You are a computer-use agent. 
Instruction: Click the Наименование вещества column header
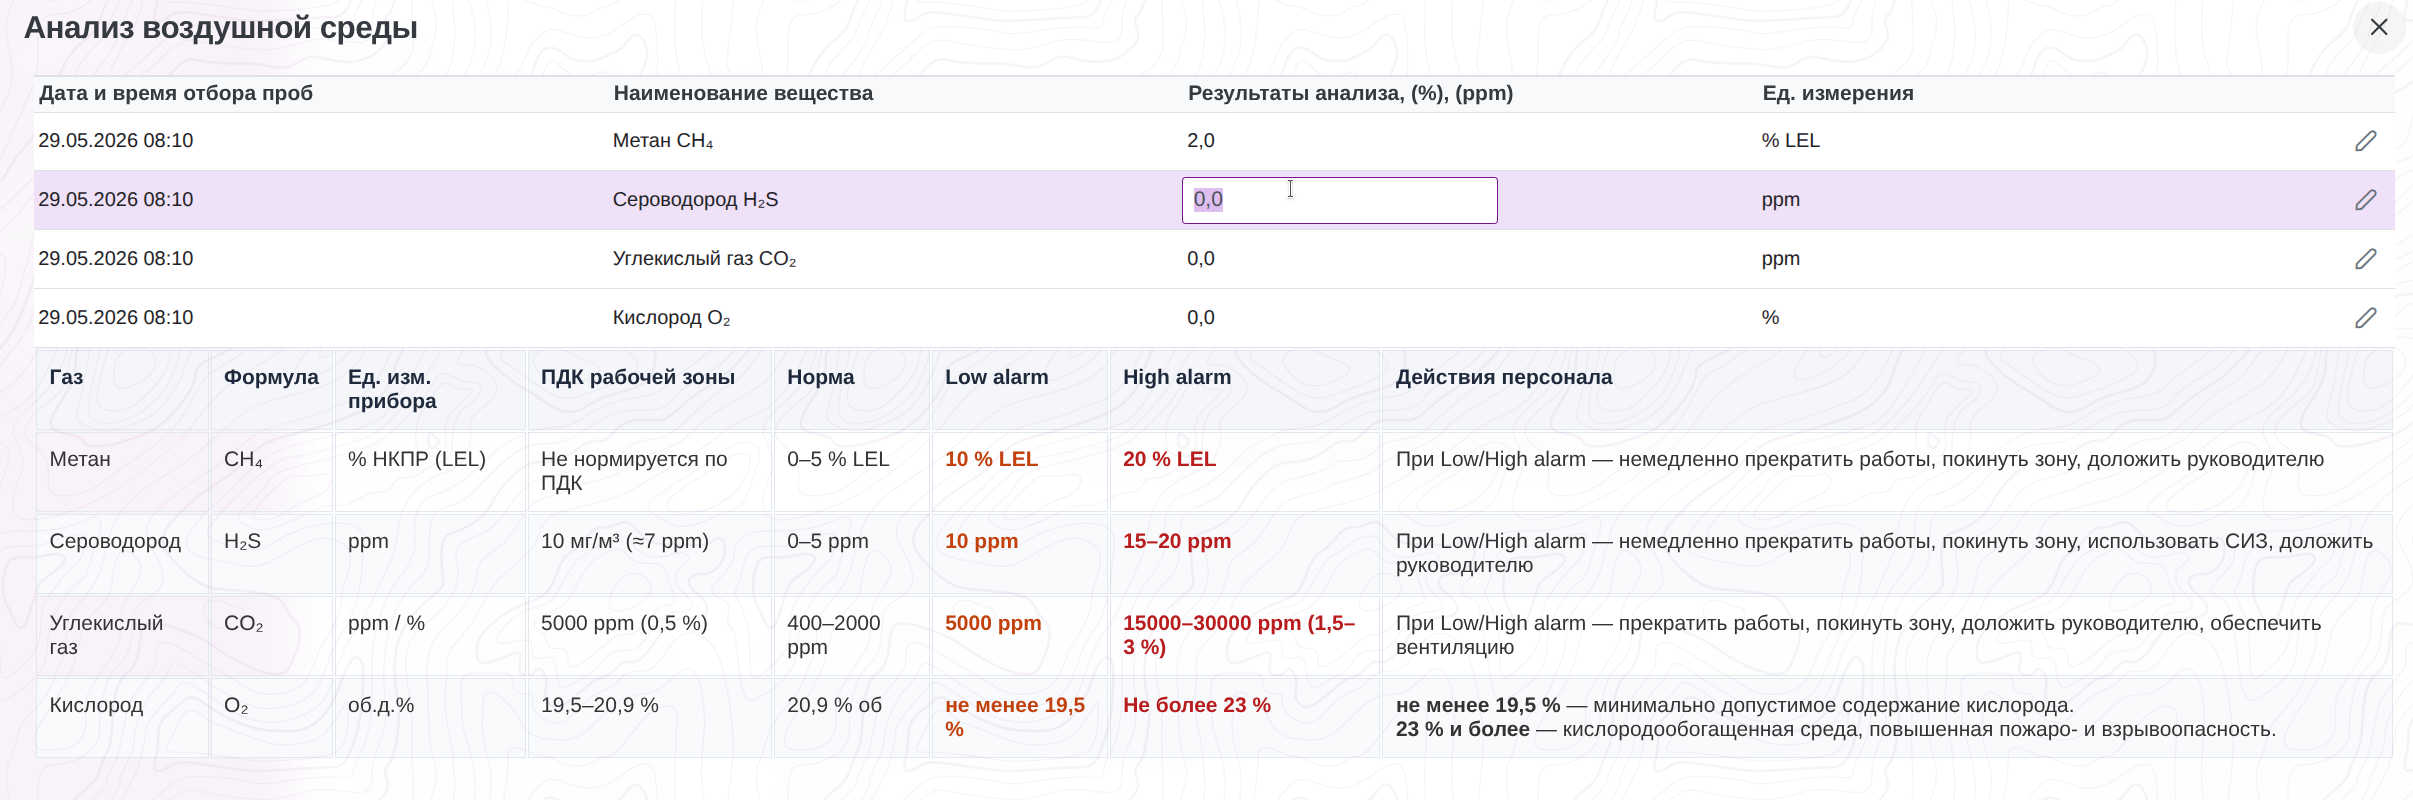[743, 93]
